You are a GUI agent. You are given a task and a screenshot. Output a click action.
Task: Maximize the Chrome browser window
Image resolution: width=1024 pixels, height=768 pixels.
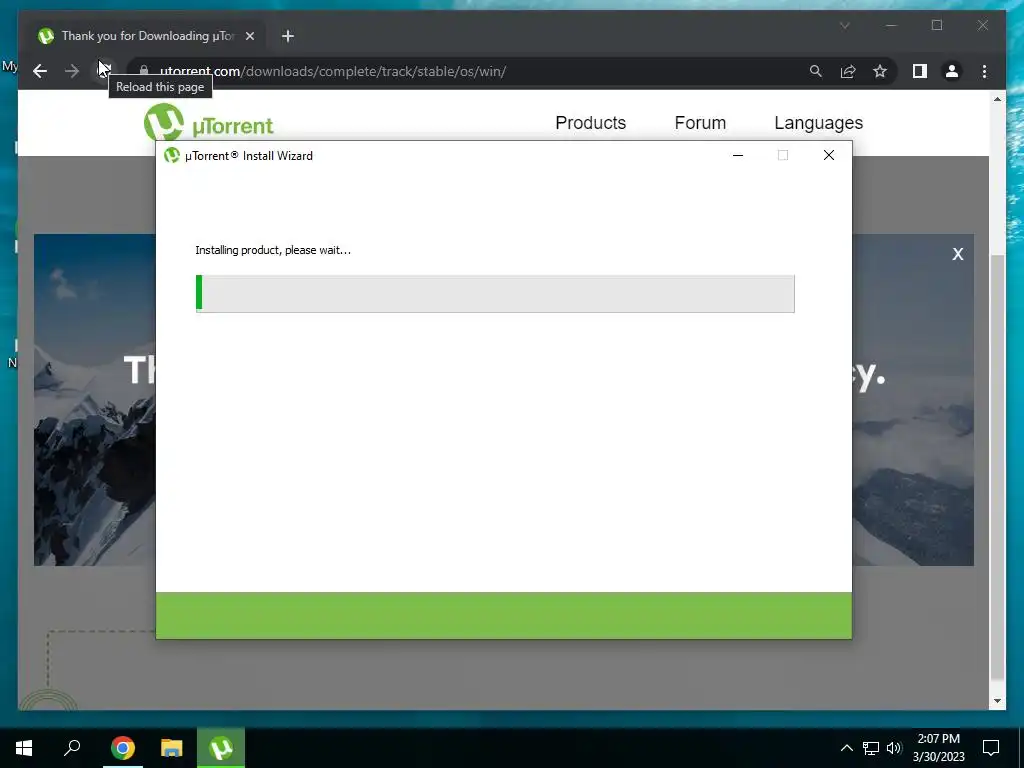tap(937, 25)
